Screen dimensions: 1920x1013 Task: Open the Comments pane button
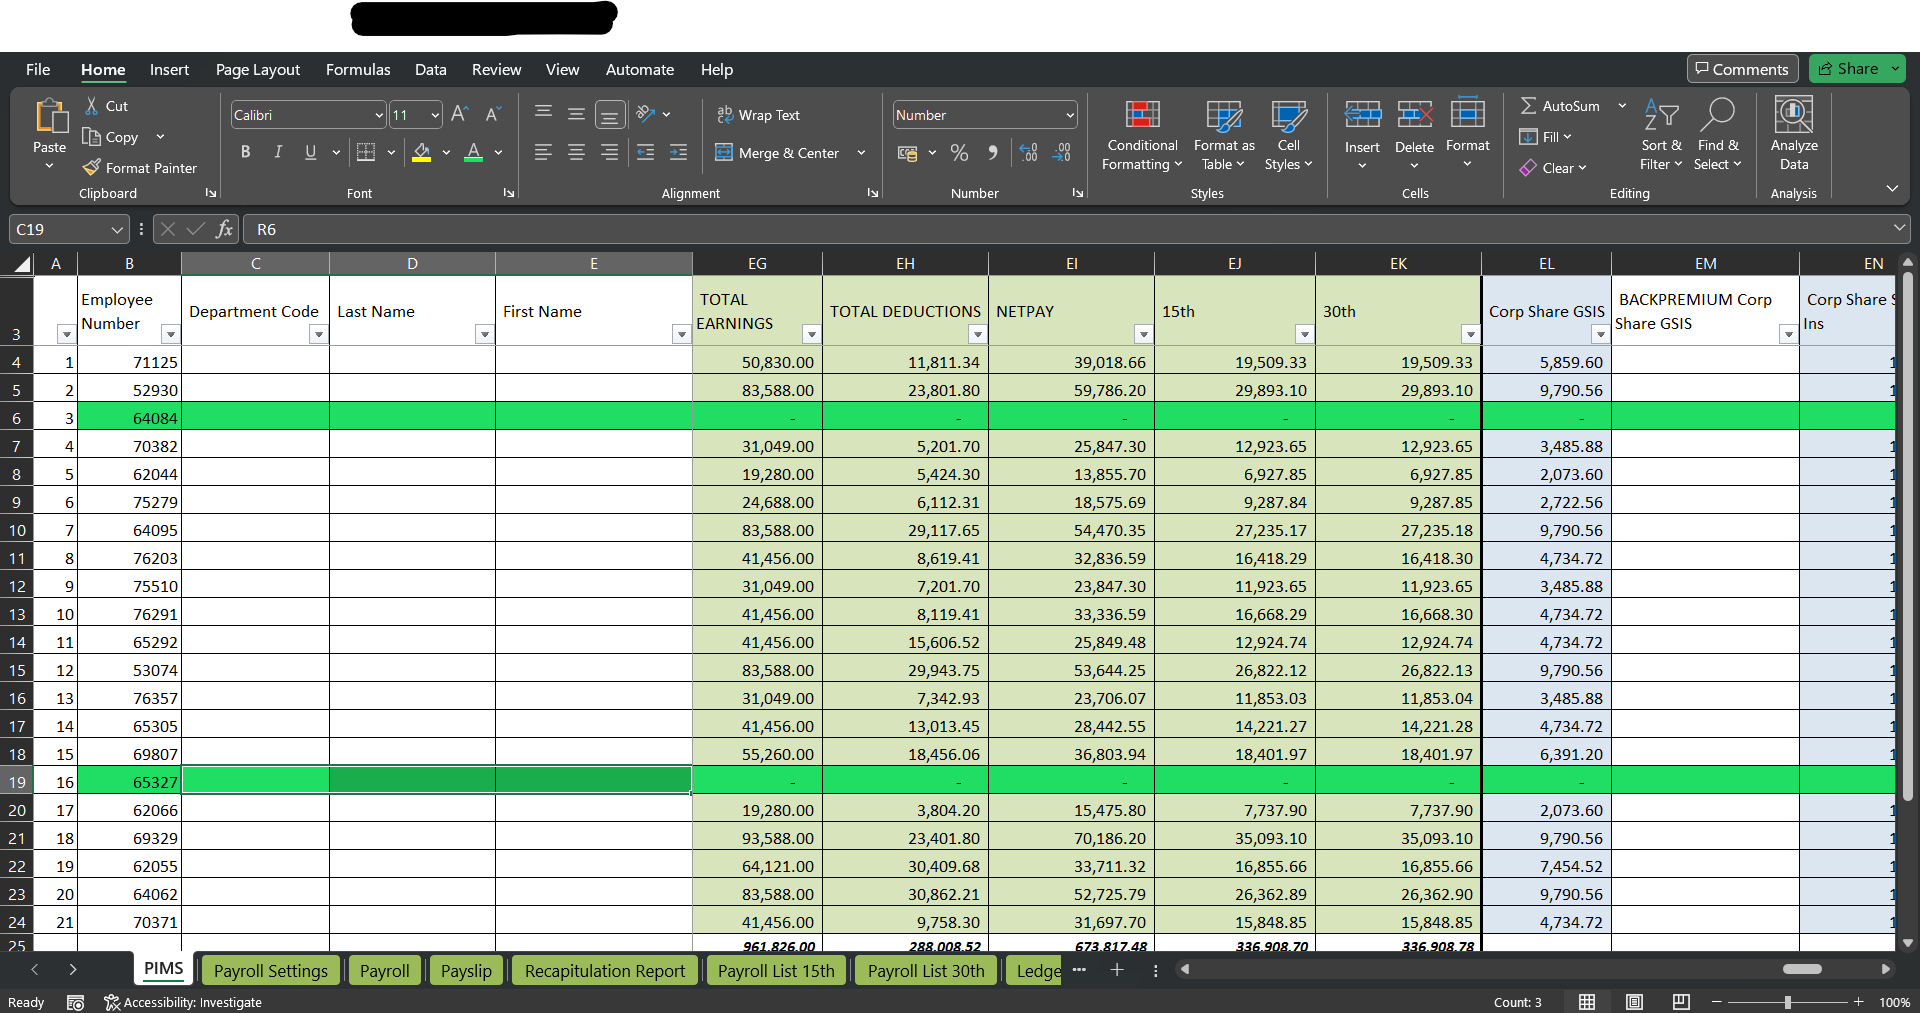click(1742, 69)
